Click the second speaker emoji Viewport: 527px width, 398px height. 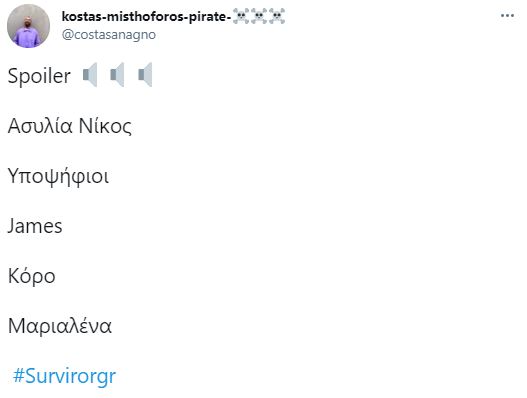coord(117,75)
